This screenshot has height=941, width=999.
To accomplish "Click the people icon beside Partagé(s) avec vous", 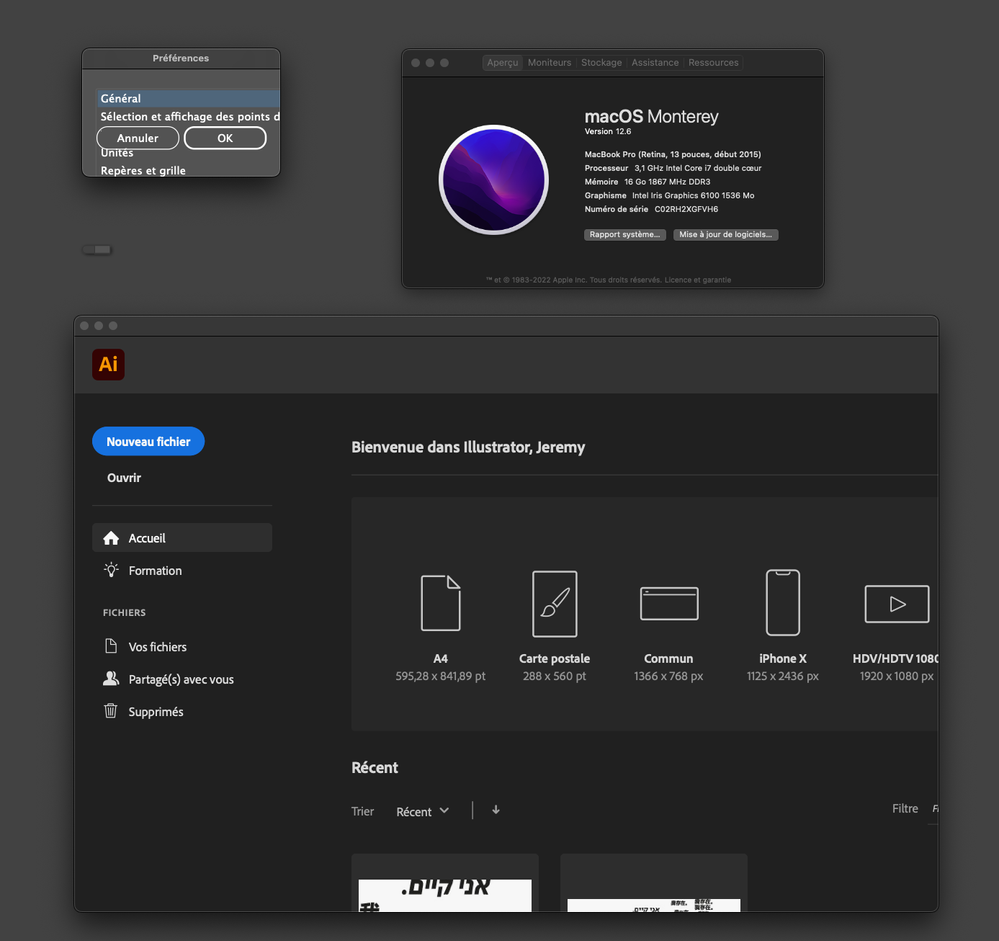I will point(111,679).
